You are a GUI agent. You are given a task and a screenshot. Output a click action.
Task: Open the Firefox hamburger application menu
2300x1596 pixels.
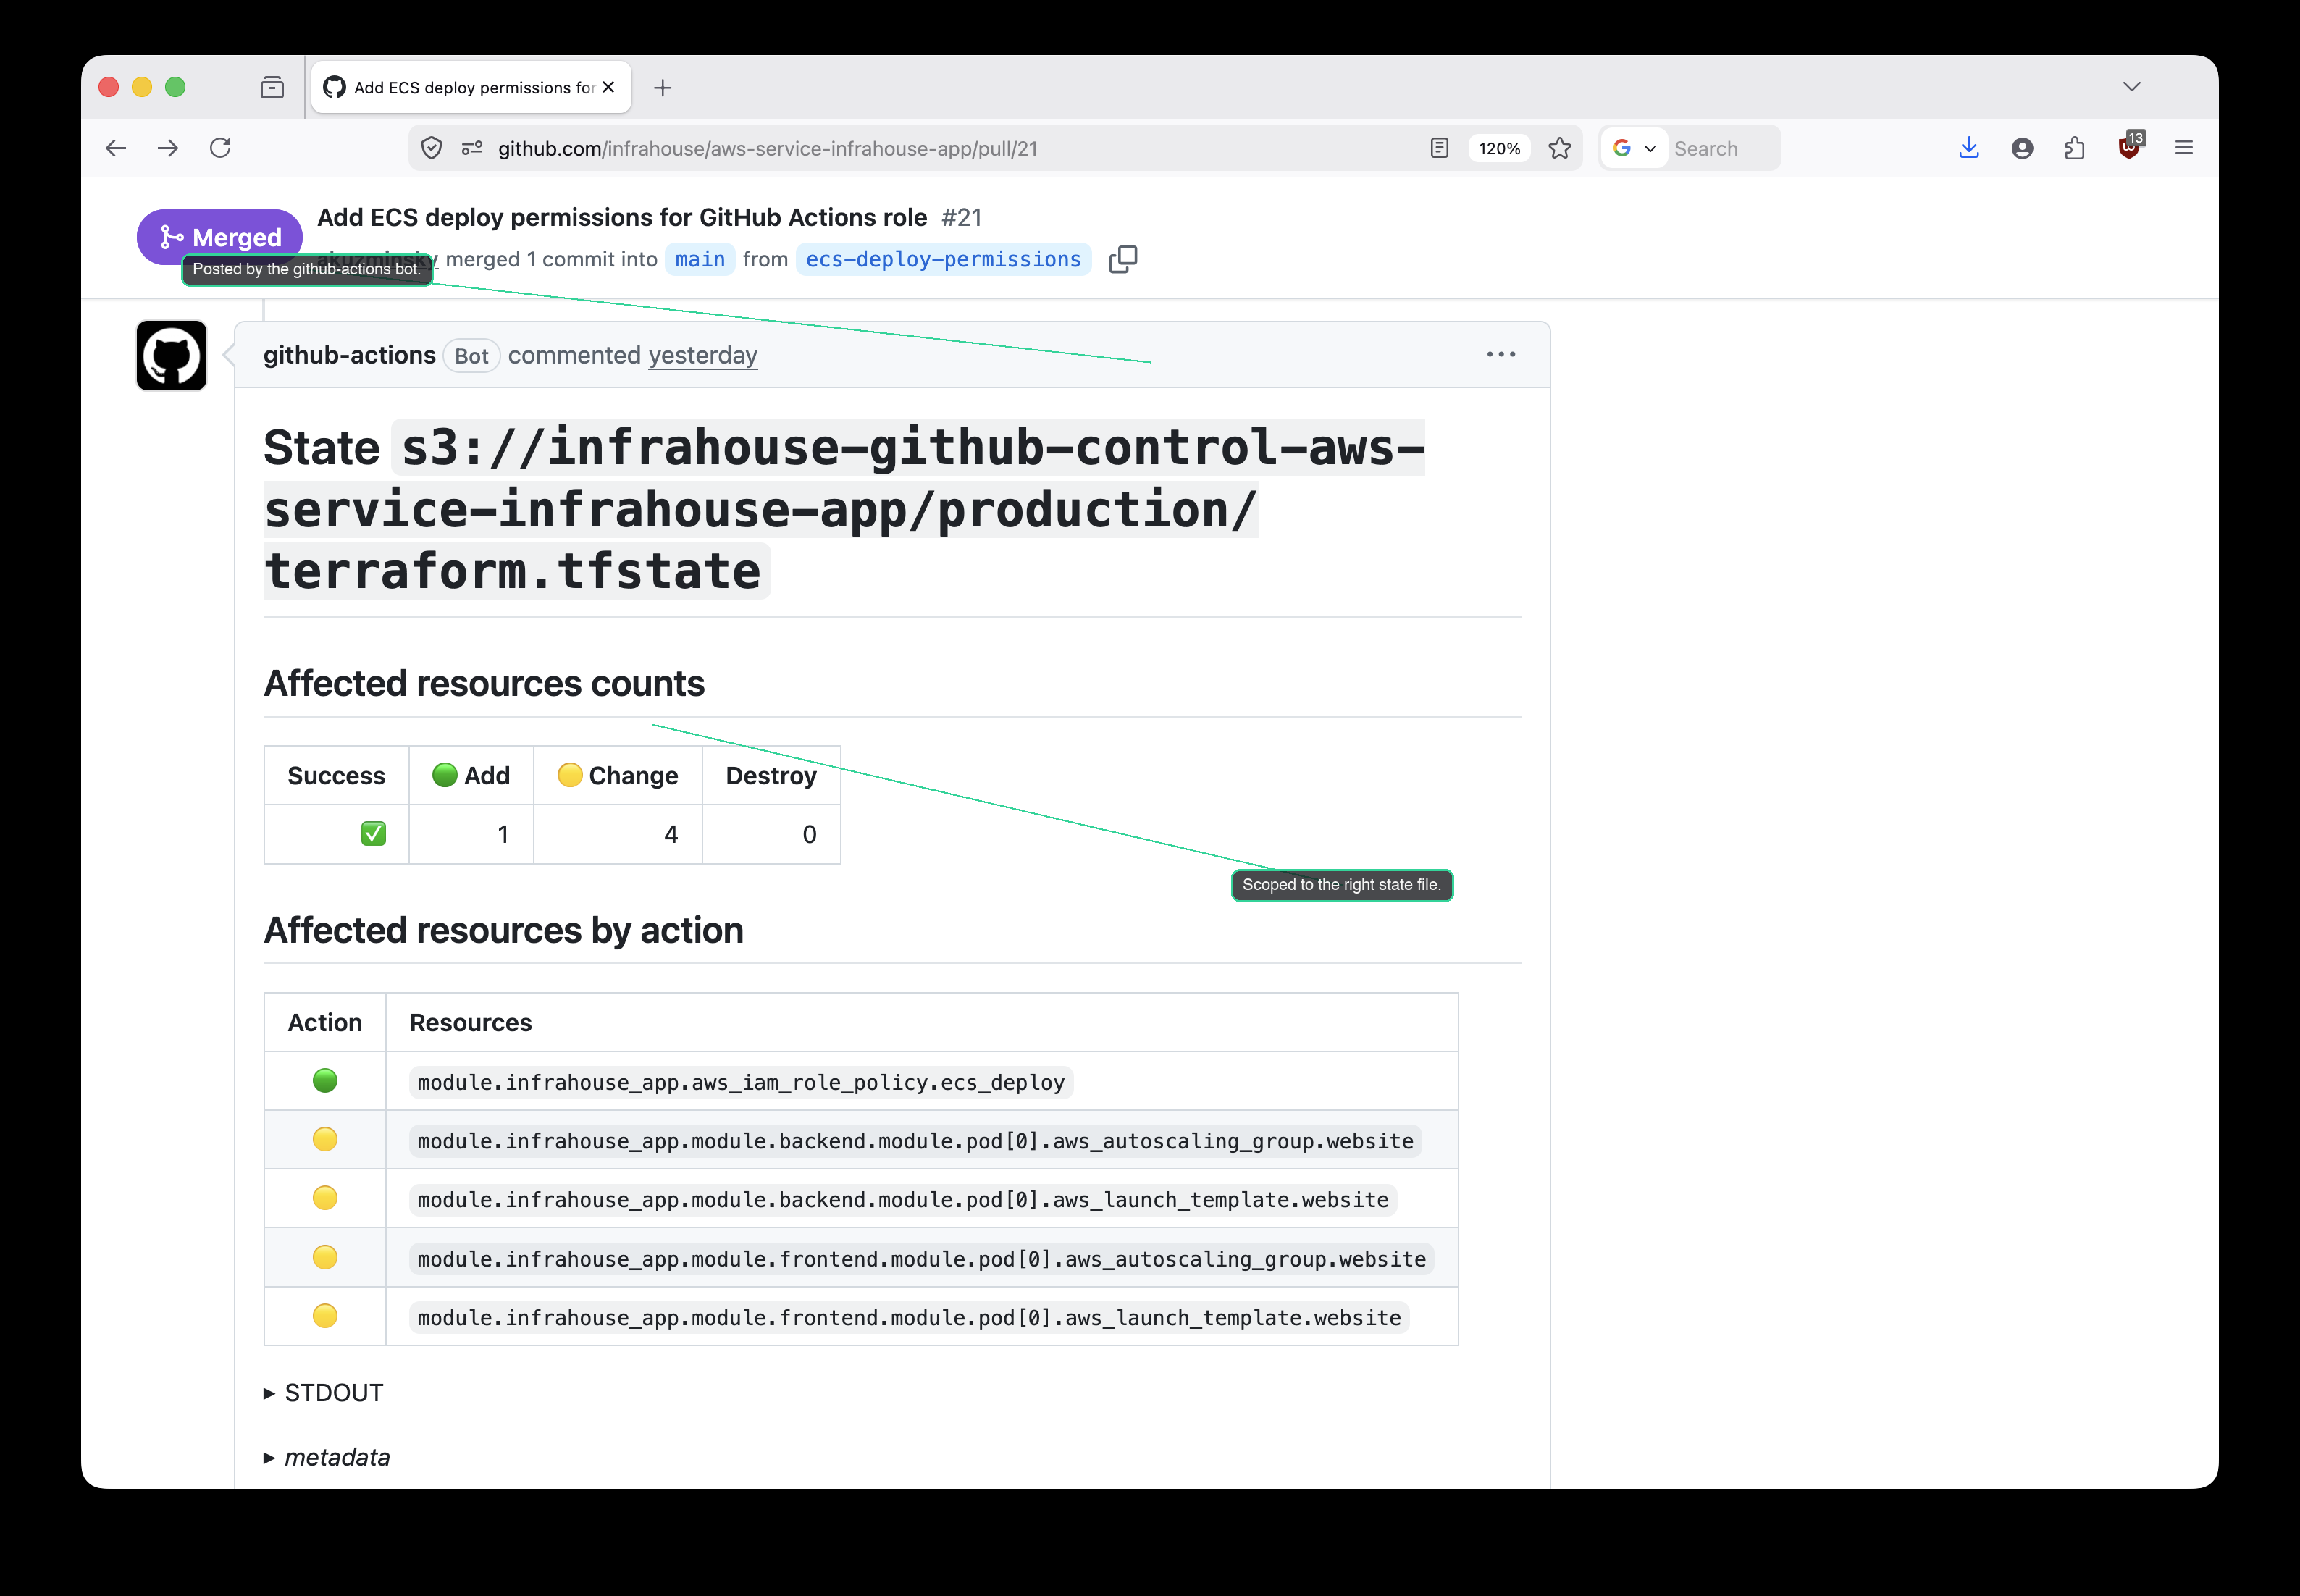click(2184, 148)
